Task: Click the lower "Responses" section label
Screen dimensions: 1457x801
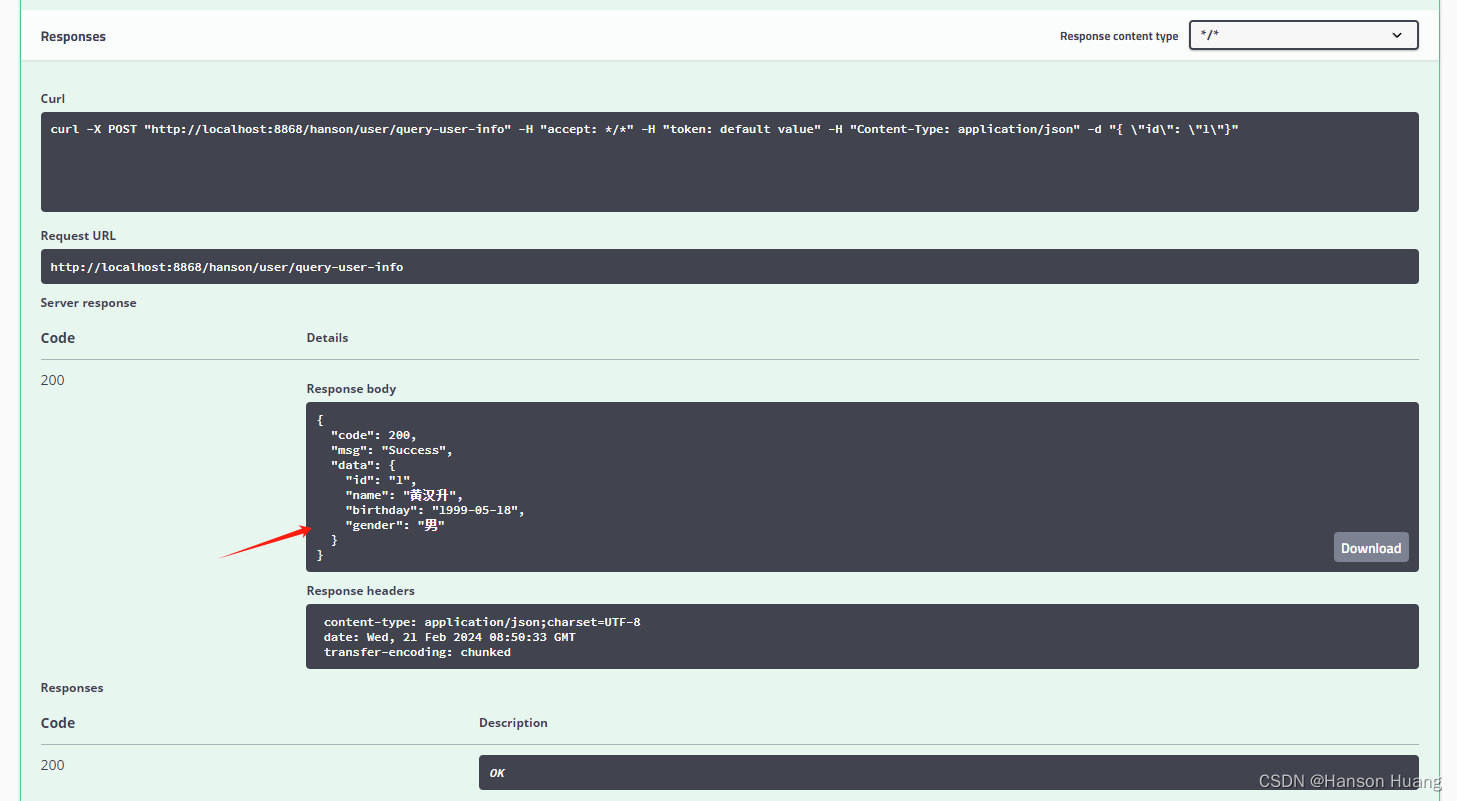Action: coord(72,688)
